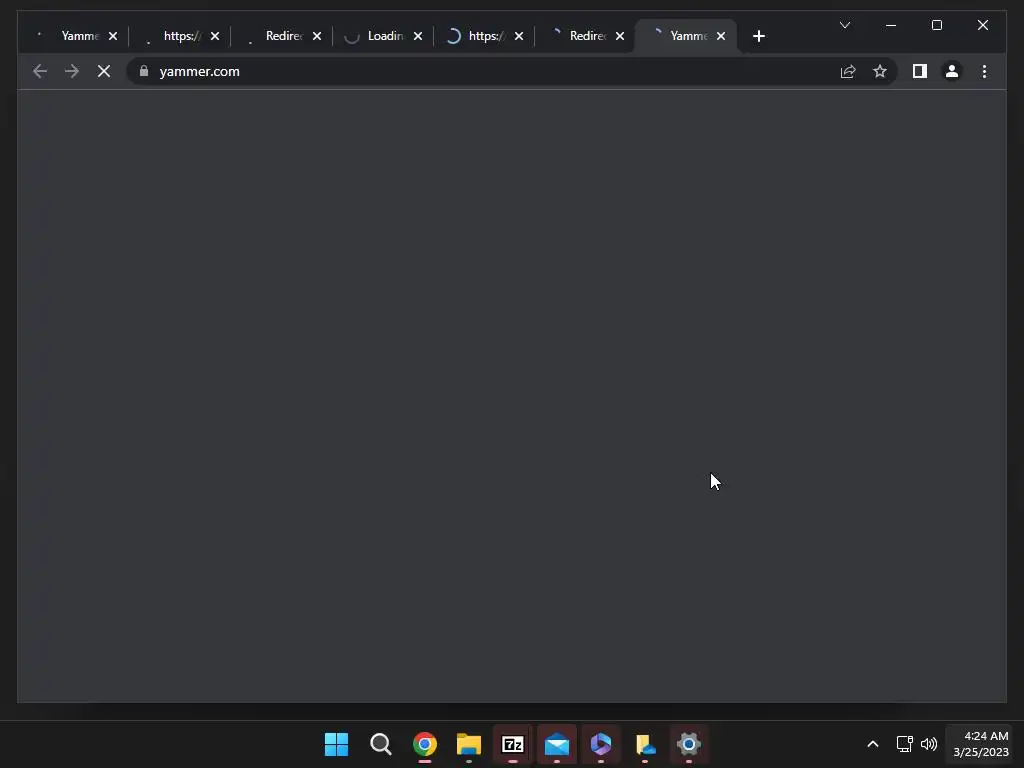1024x768 pixels.
Task: Maximize the Chrome window
Action: click(936, 25)
